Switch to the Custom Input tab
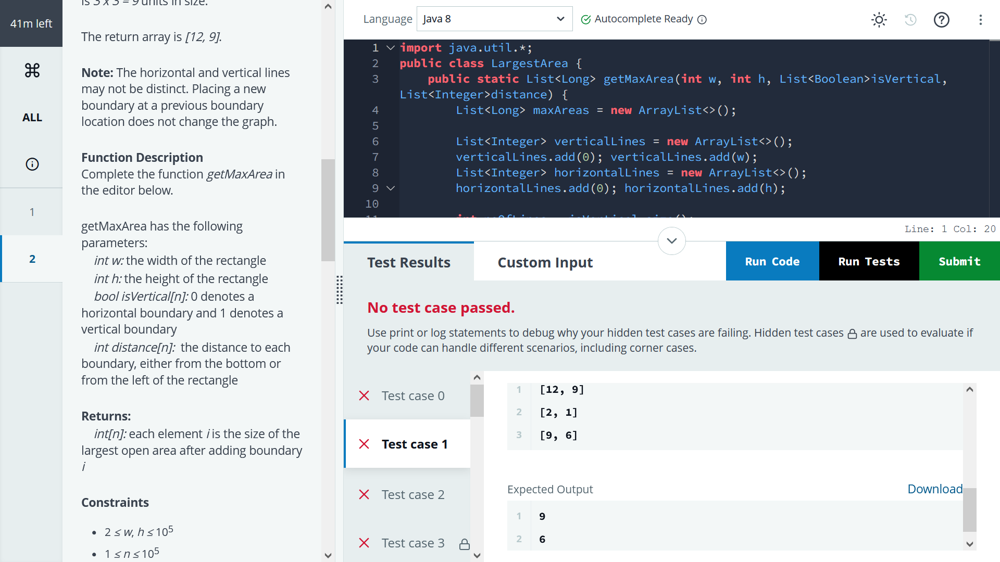 click(545, 262)
